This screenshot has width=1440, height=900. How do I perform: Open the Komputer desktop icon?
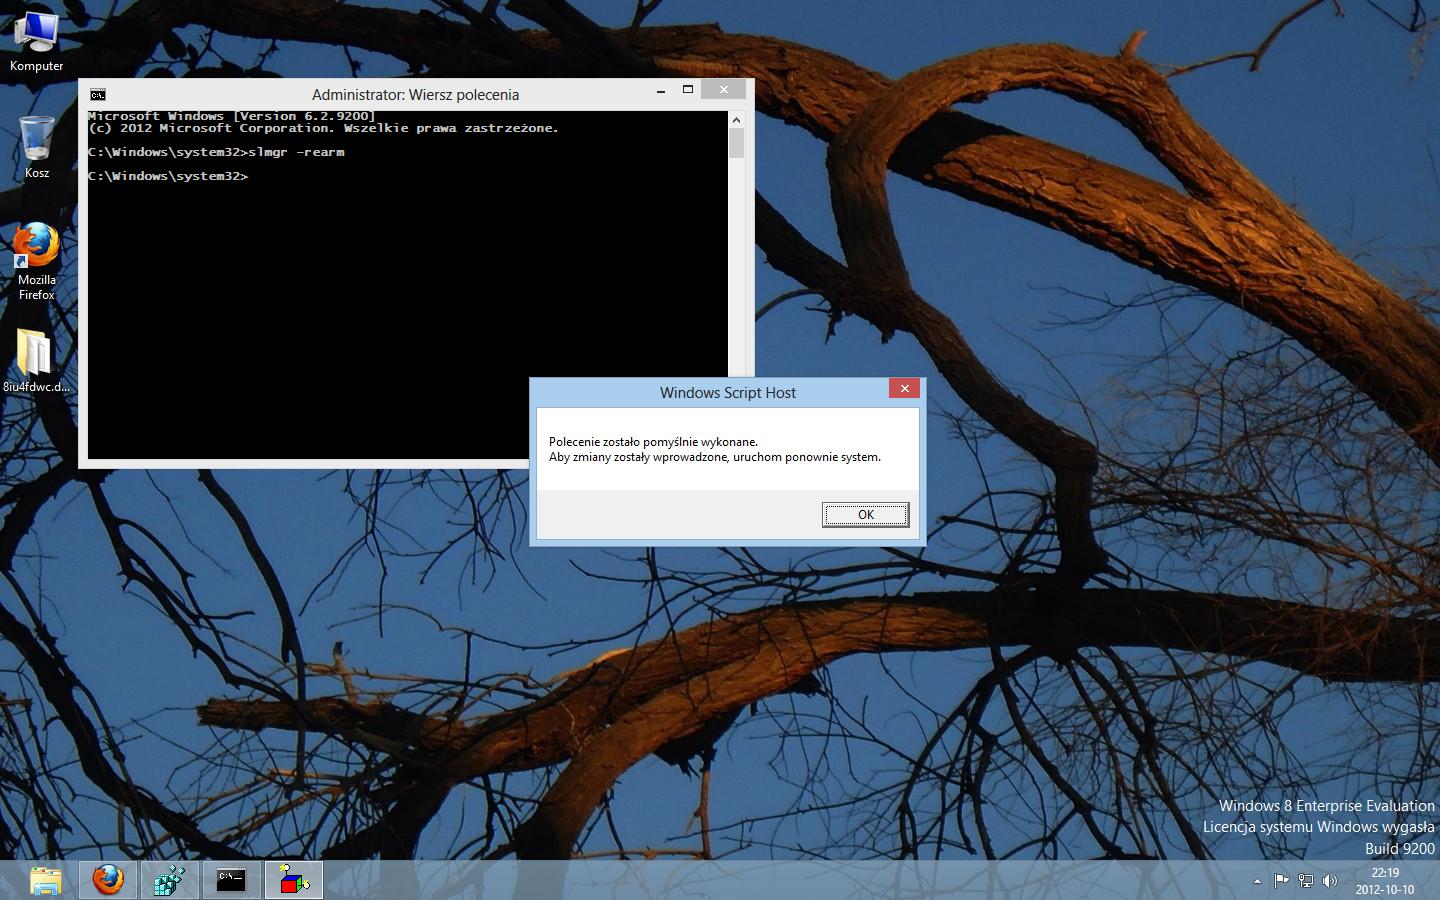click(x=37, y=40)
